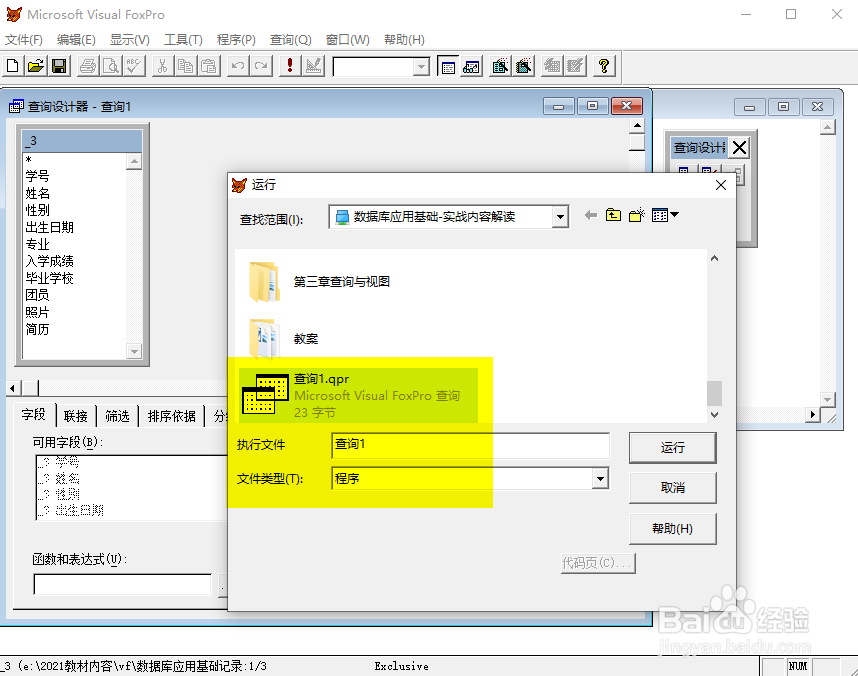The height and width of the screenshot is (676, 858).
Task: Click the Paste toolbar icon
Action: tap(209, 66)
